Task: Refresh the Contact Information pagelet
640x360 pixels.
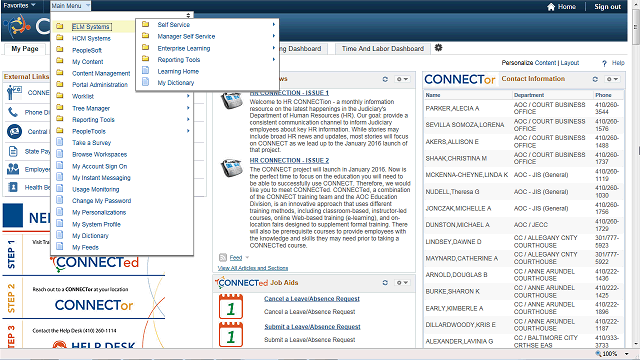Action: [595, 79]
